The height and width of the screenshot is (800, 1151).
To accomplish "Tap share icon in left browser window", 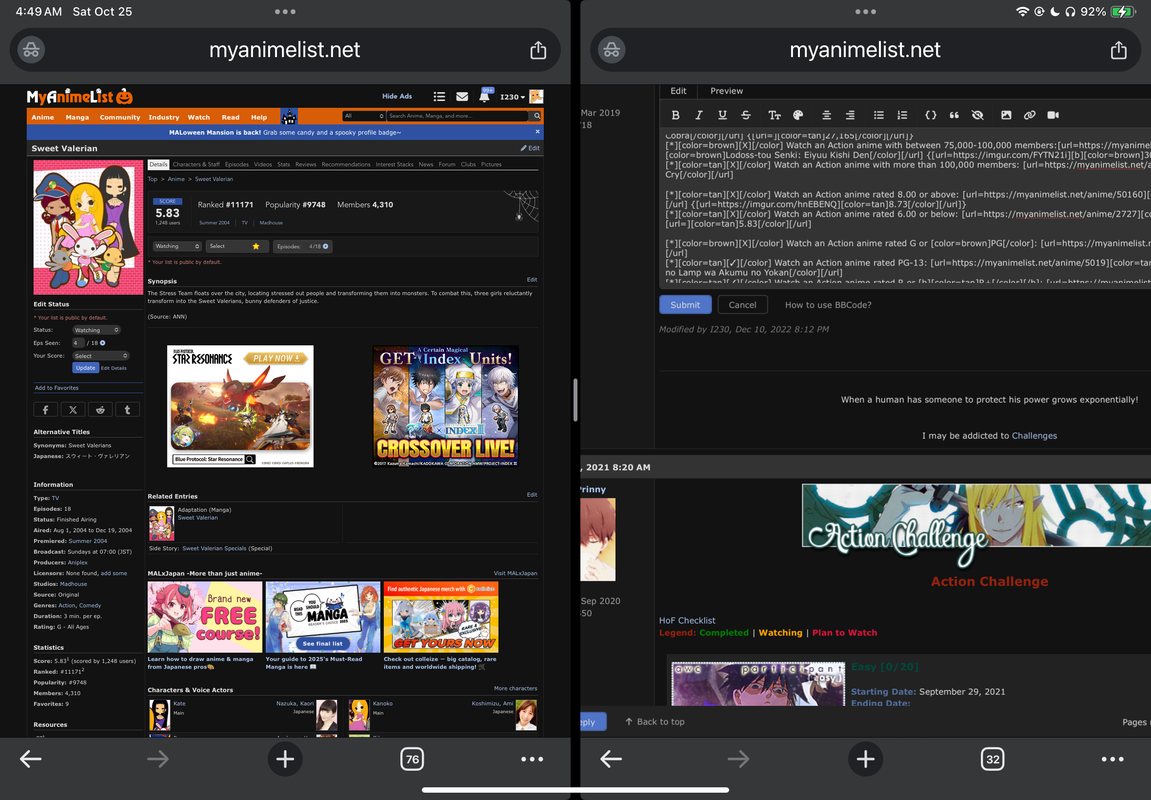I will (538, 50).
